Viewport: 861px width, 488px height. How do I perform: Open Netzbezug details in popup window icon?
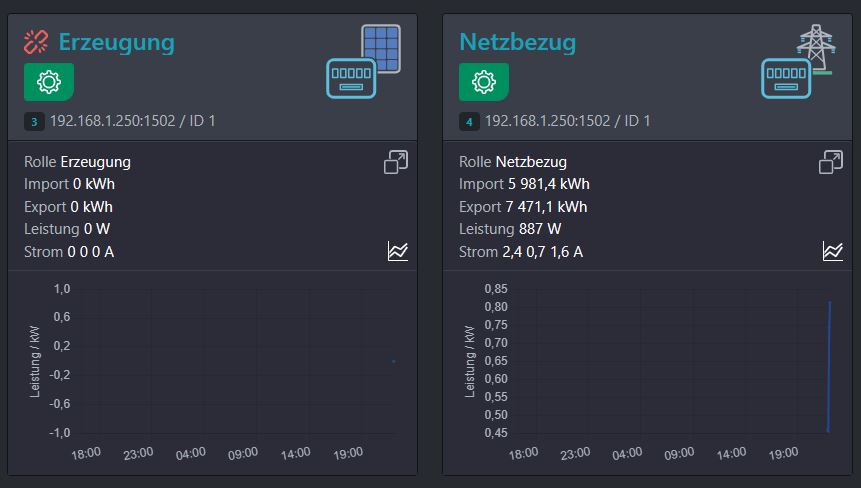click(x=831, y=162)
